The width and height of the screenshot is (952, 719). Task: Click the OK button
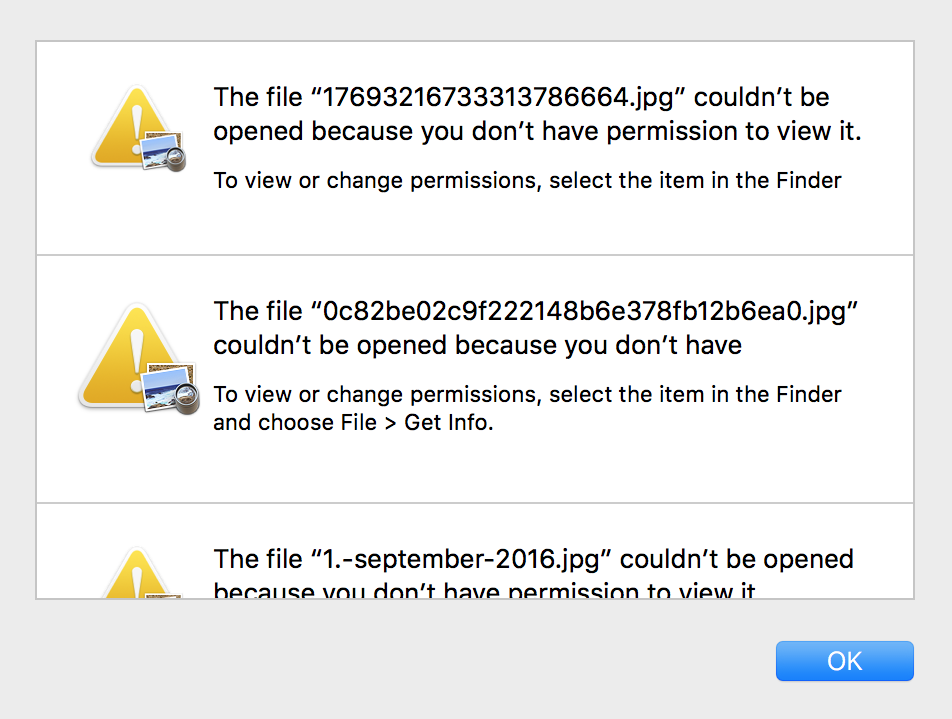pos(844,661)
